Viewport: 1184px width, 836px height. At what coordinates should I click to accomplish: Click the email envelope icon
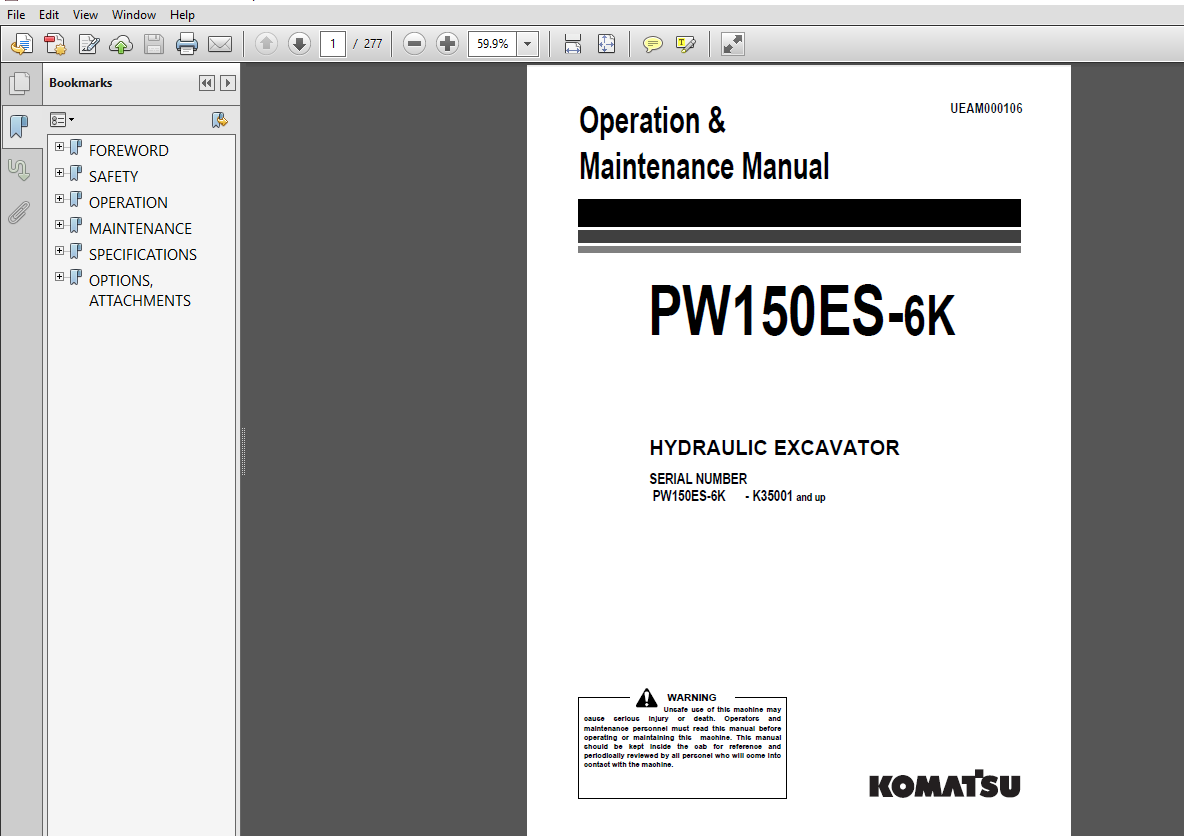pyautogui.click(x=220, y=45)
